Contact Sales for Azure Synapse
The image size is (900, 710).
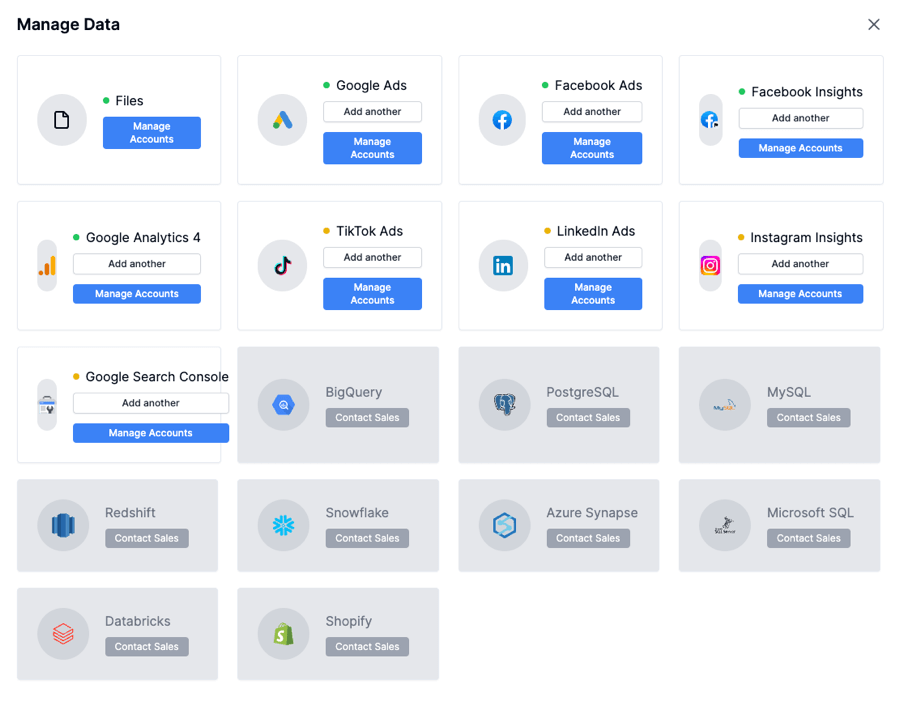pos(588,538)
